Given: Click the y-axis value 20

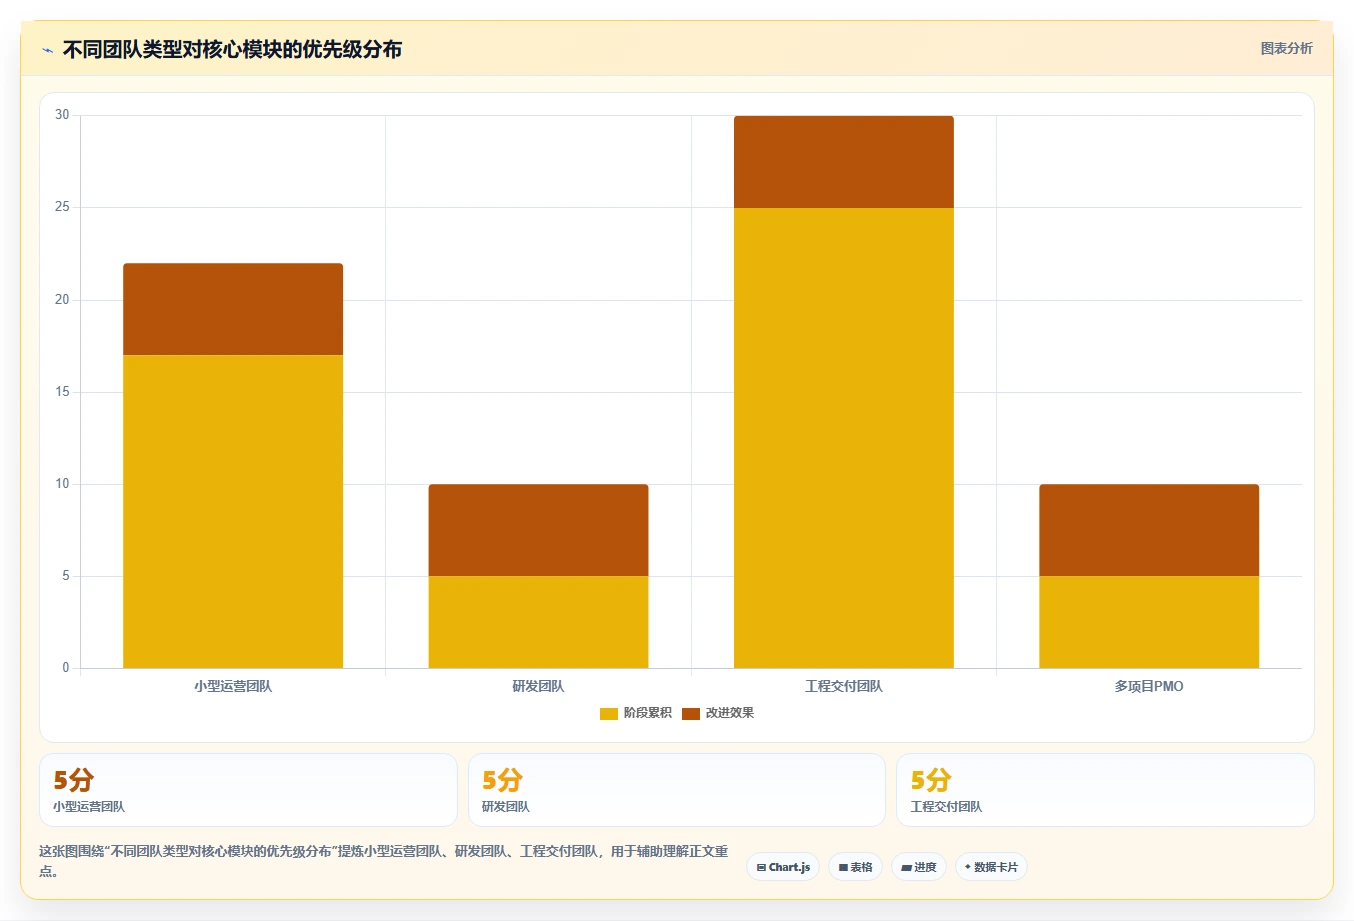Looking at the screenshot, I should coord(62,300).
